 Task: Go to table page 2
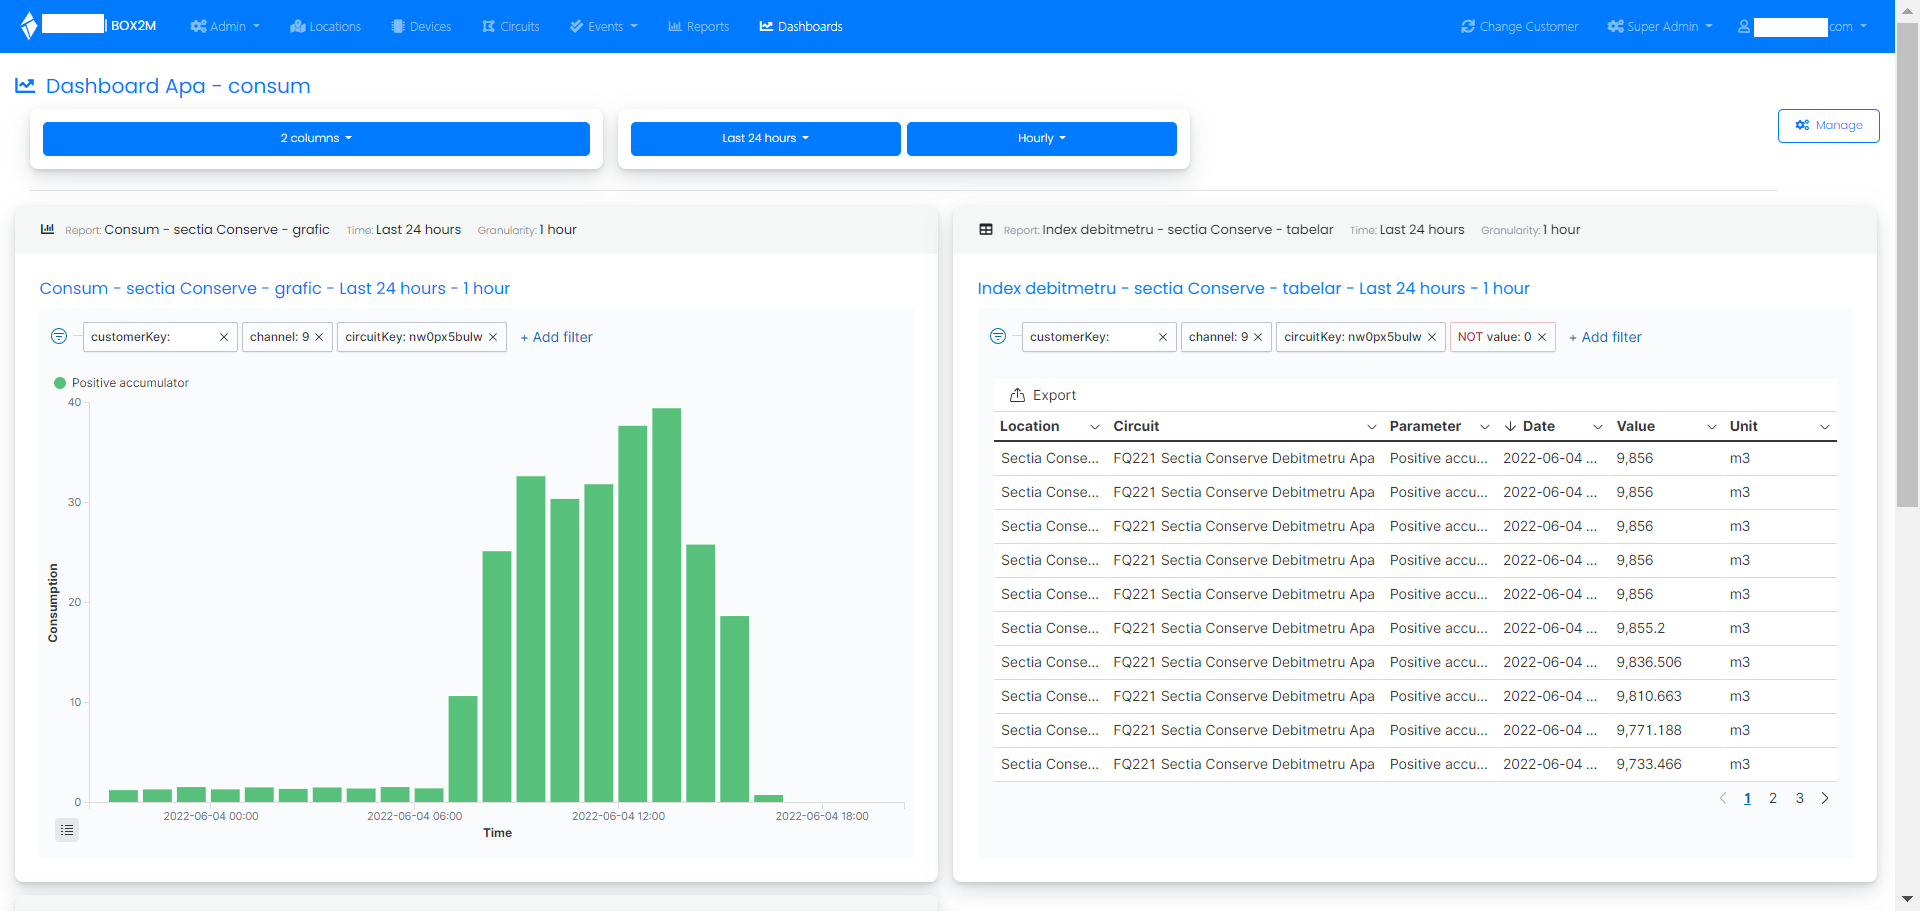pos(1773,799)
